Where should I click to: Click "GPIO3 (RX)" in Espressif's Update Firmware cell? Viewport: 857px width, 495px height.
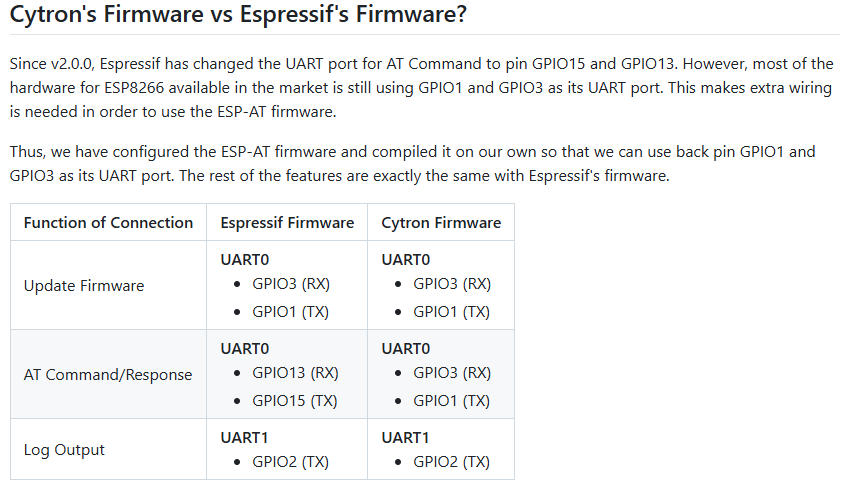290,284
